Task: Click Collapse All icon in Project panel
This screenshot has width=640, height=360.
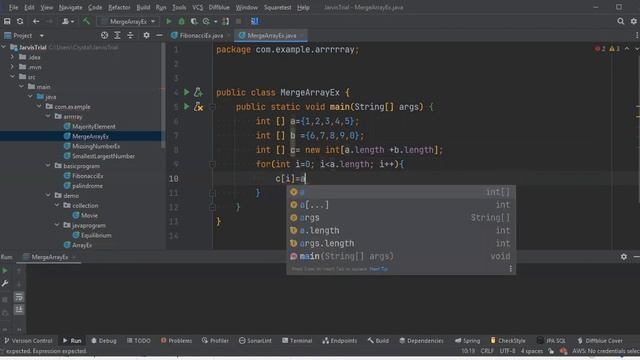Action: click(x=130, y=36)
